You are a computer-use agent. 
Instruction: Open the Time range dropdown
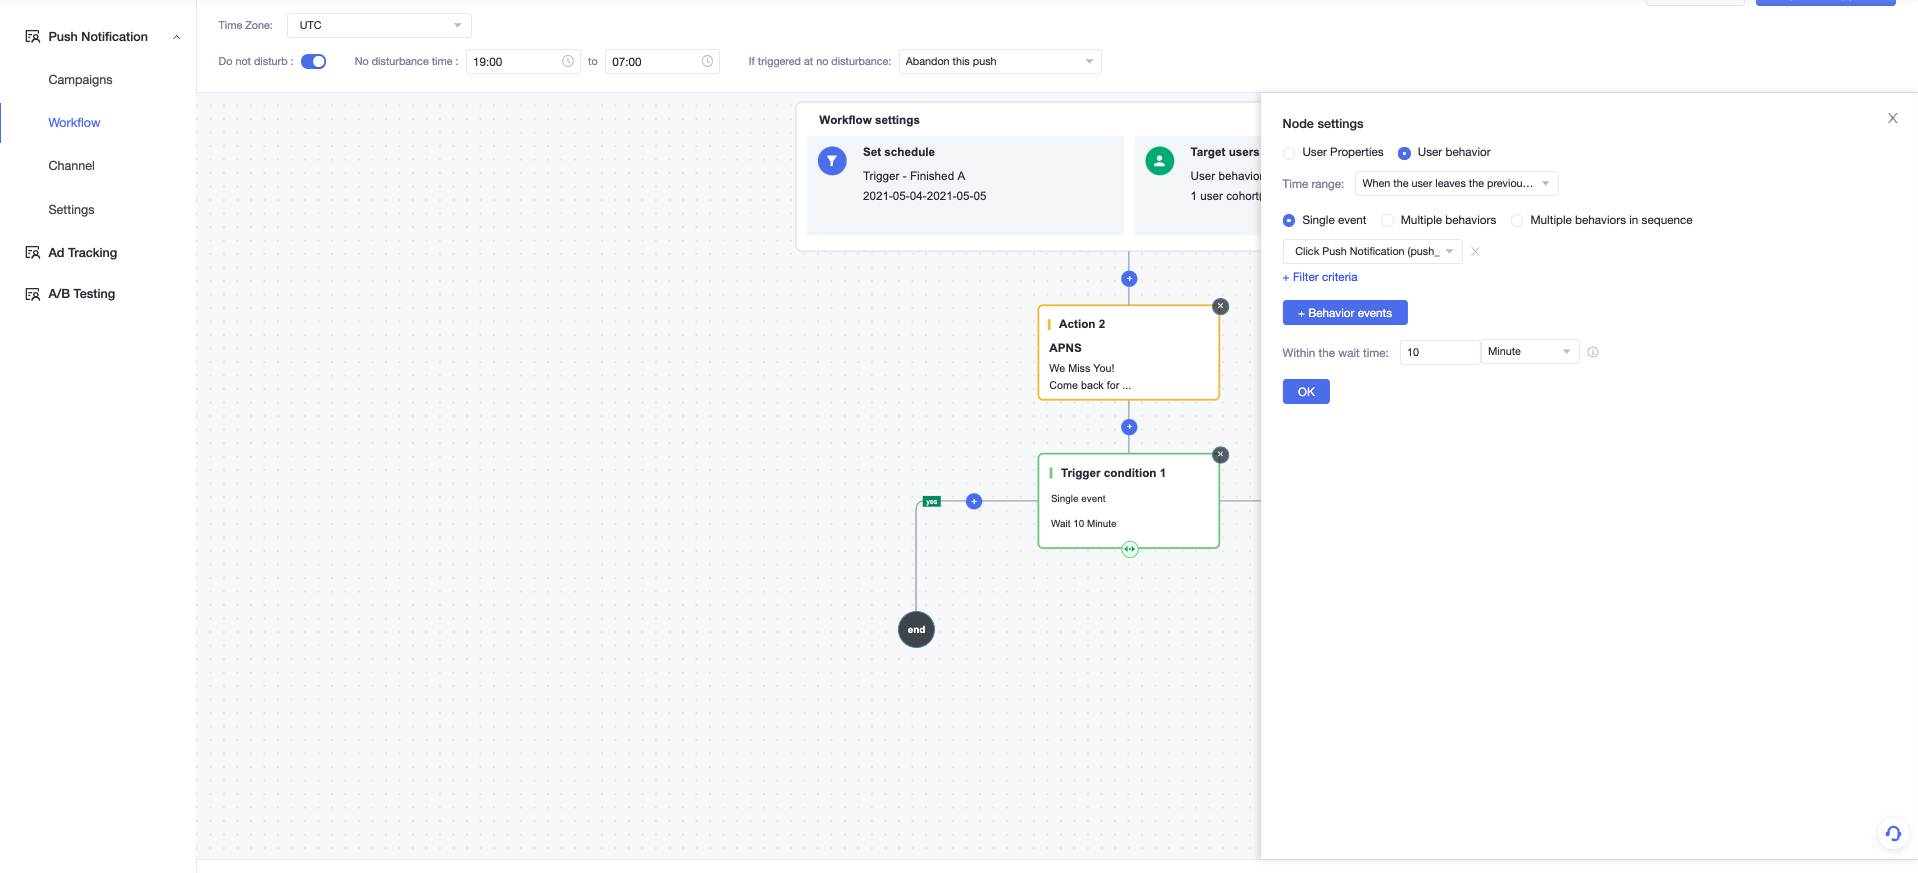pos(1456,183)
